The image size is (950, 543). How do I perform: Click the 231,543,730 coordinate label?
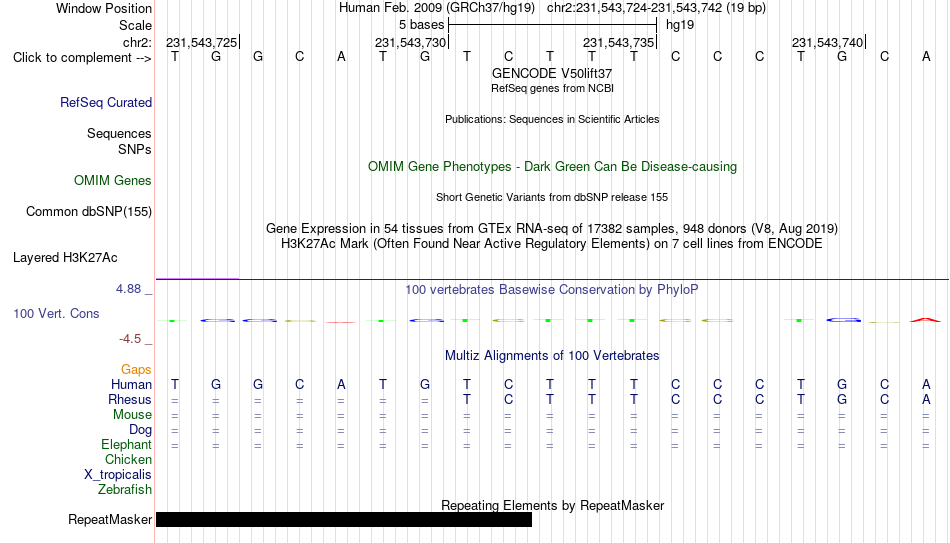pos(410,42)
